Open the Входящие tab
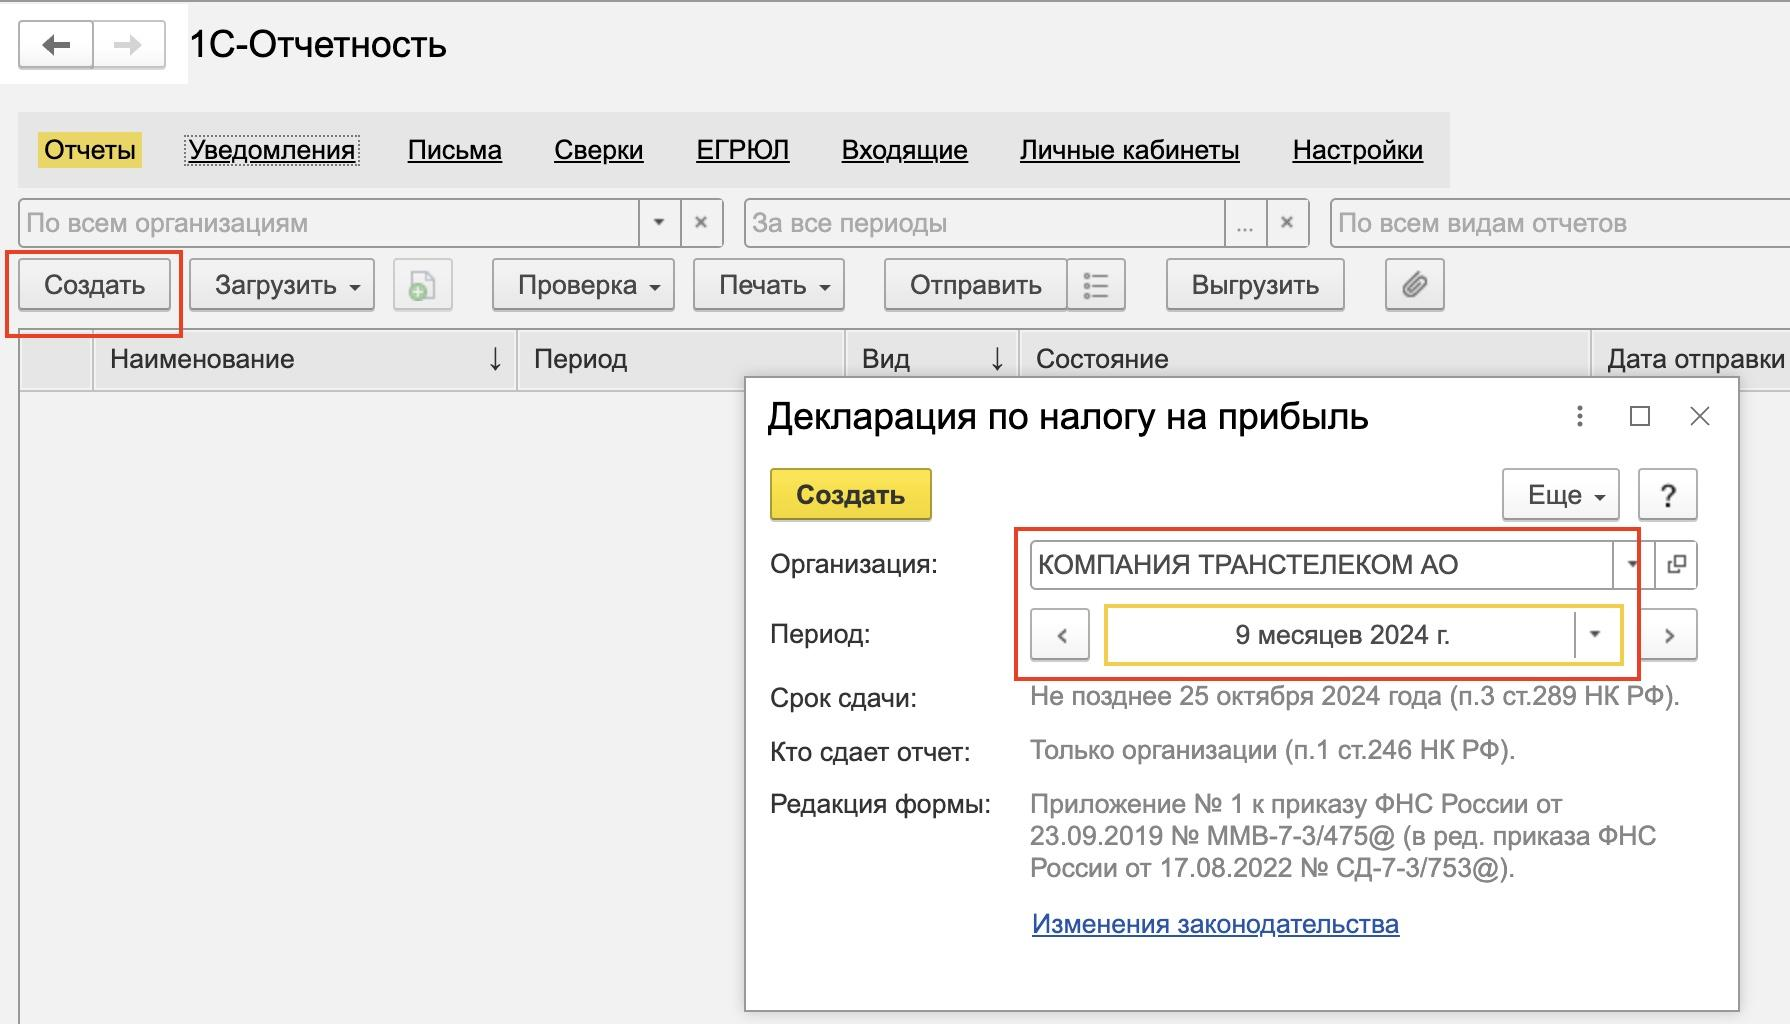This screenshot has height=1024, width=1790. [905, 150]
